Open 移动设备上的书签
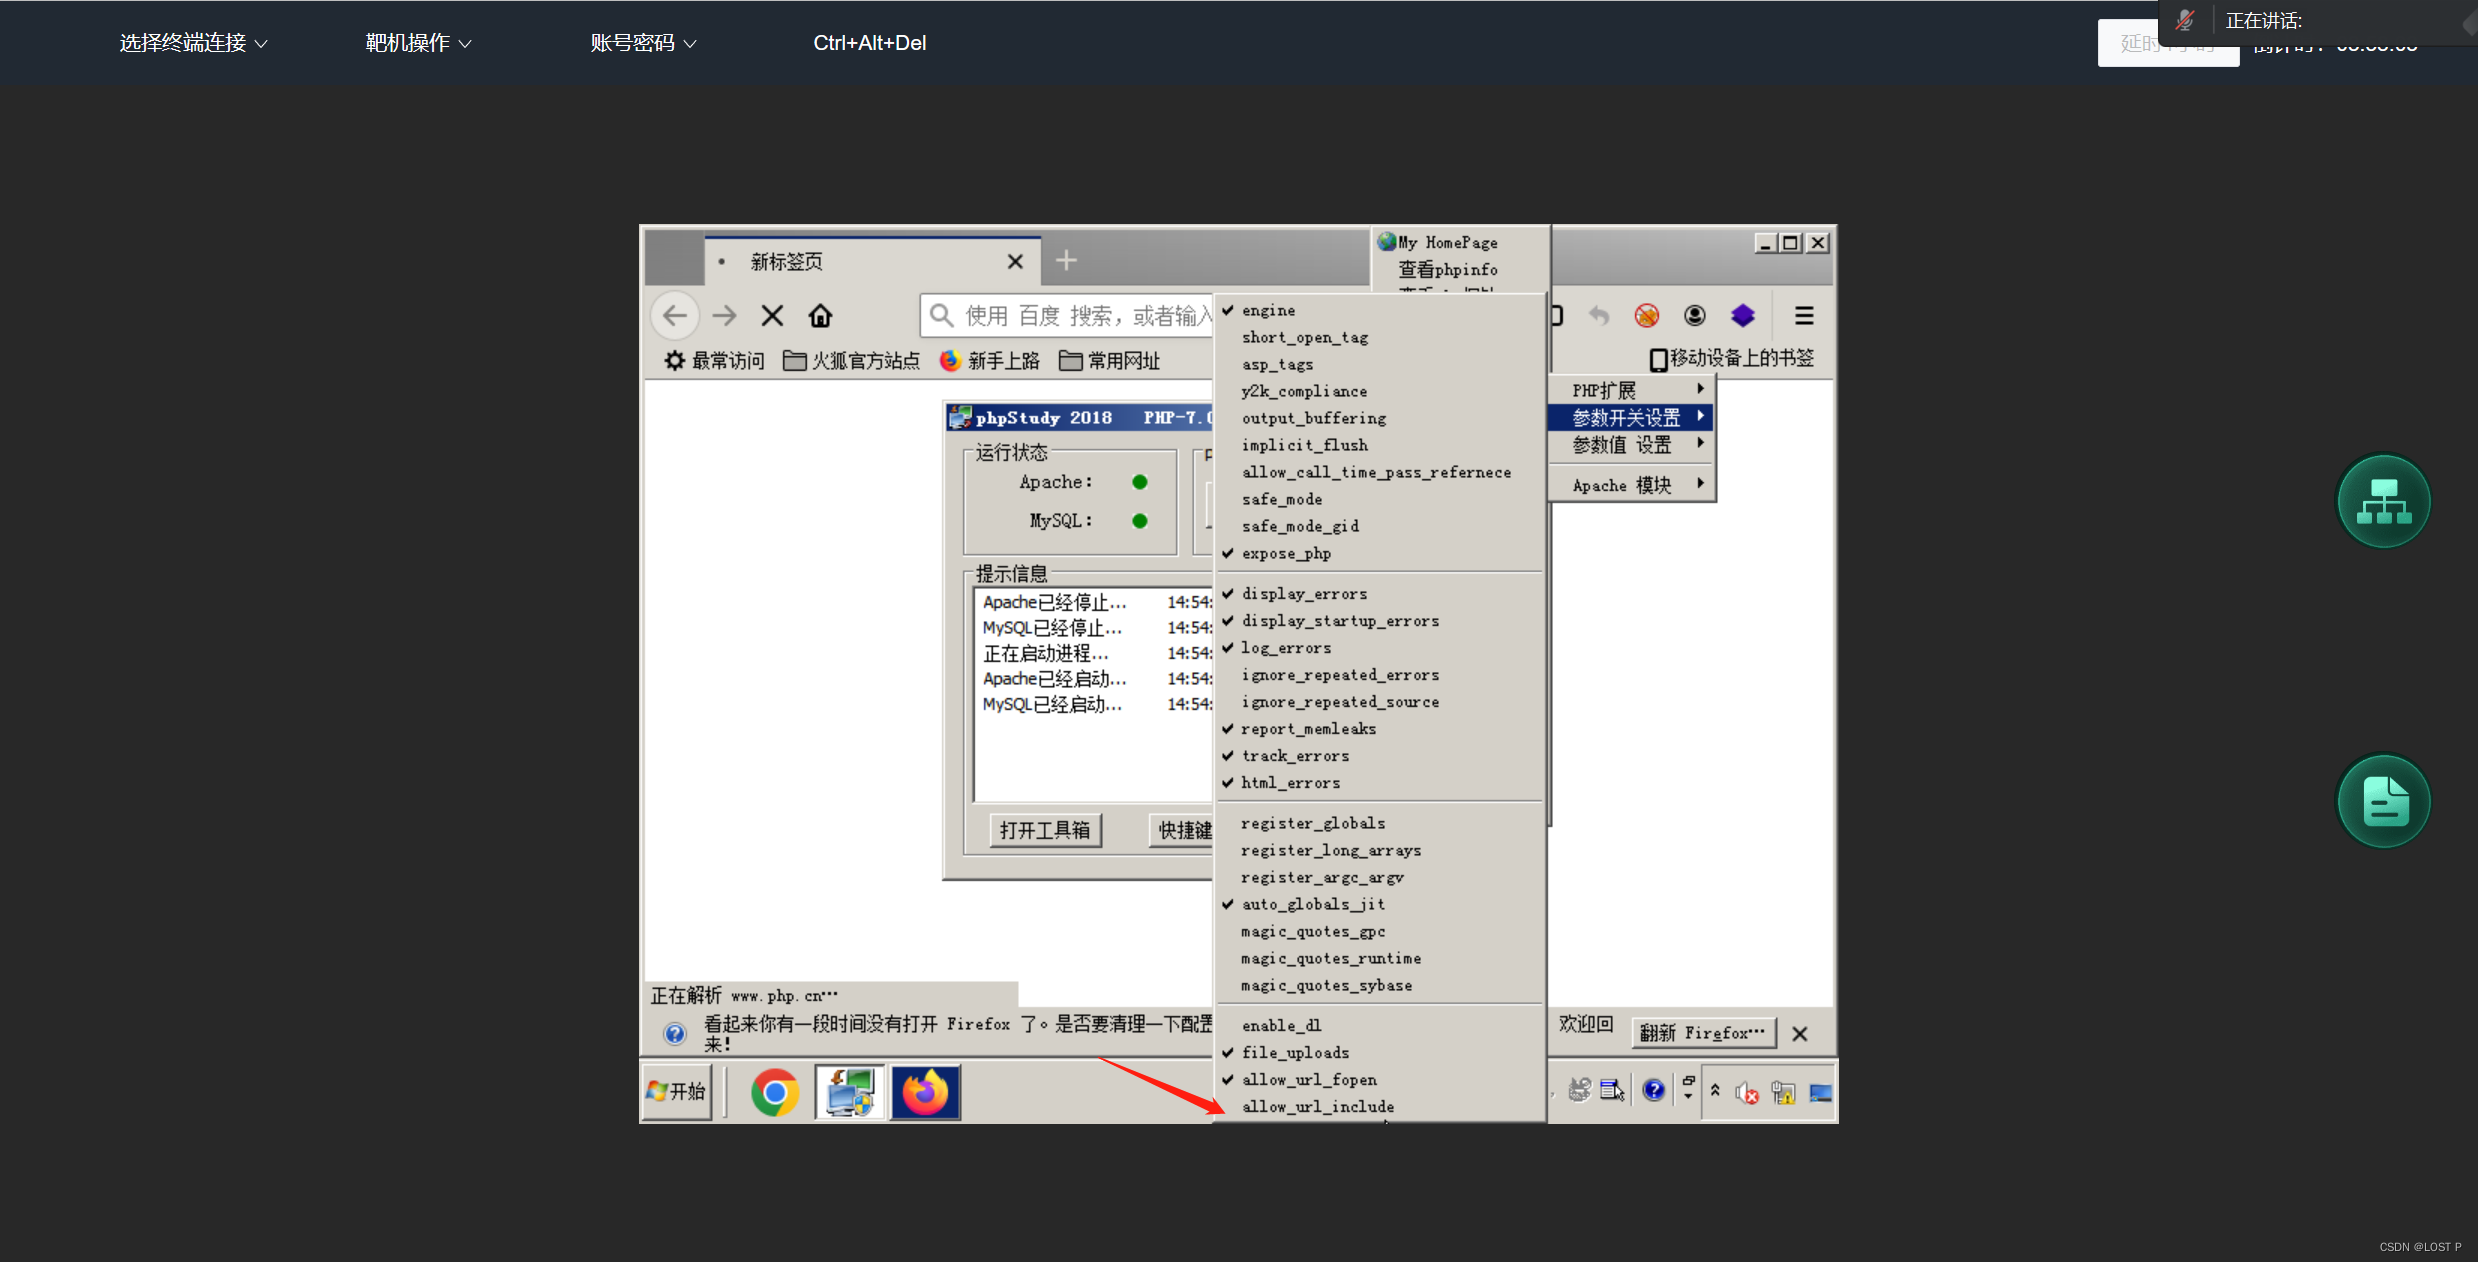2478x1262 pixels. point(1731,358)
